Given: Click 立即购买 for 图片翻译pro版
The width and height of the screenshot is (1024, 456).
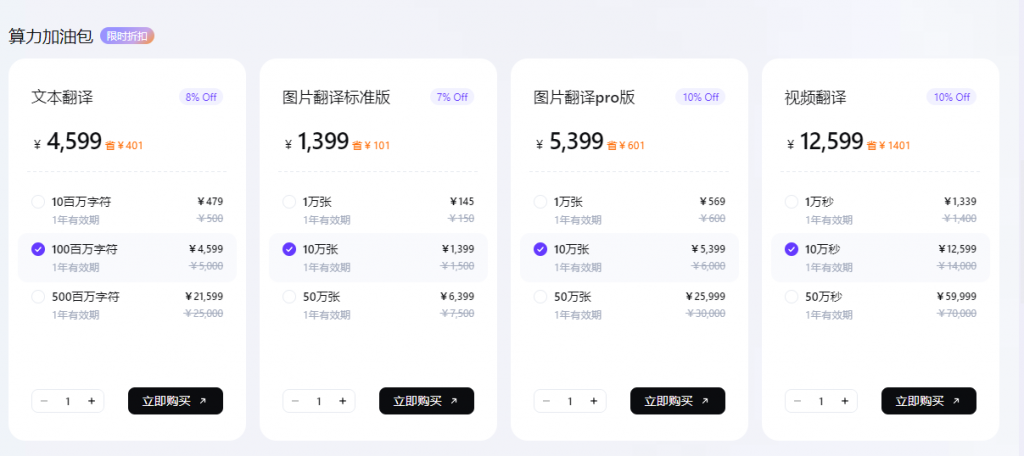Looking at the screenshot, I should pos(677,401).
